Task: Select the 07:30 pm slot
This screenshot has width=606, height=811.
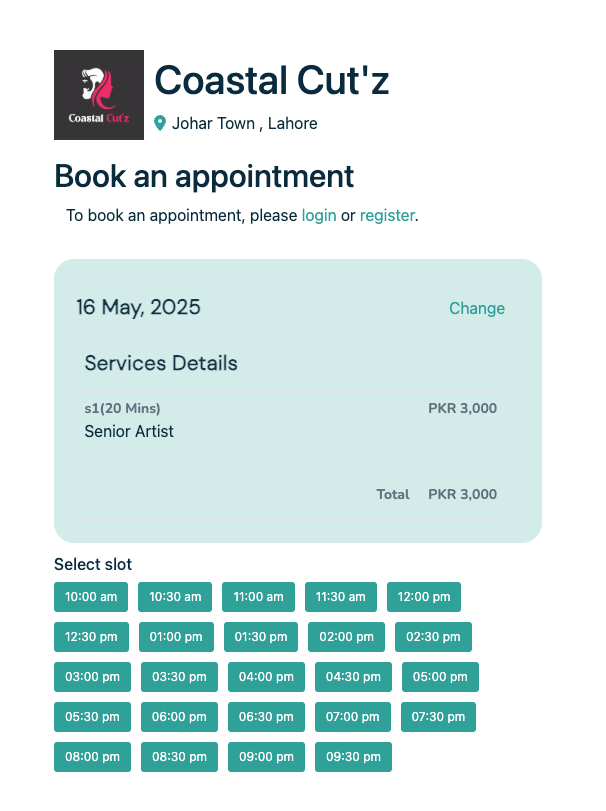Action: pos(438,717)
